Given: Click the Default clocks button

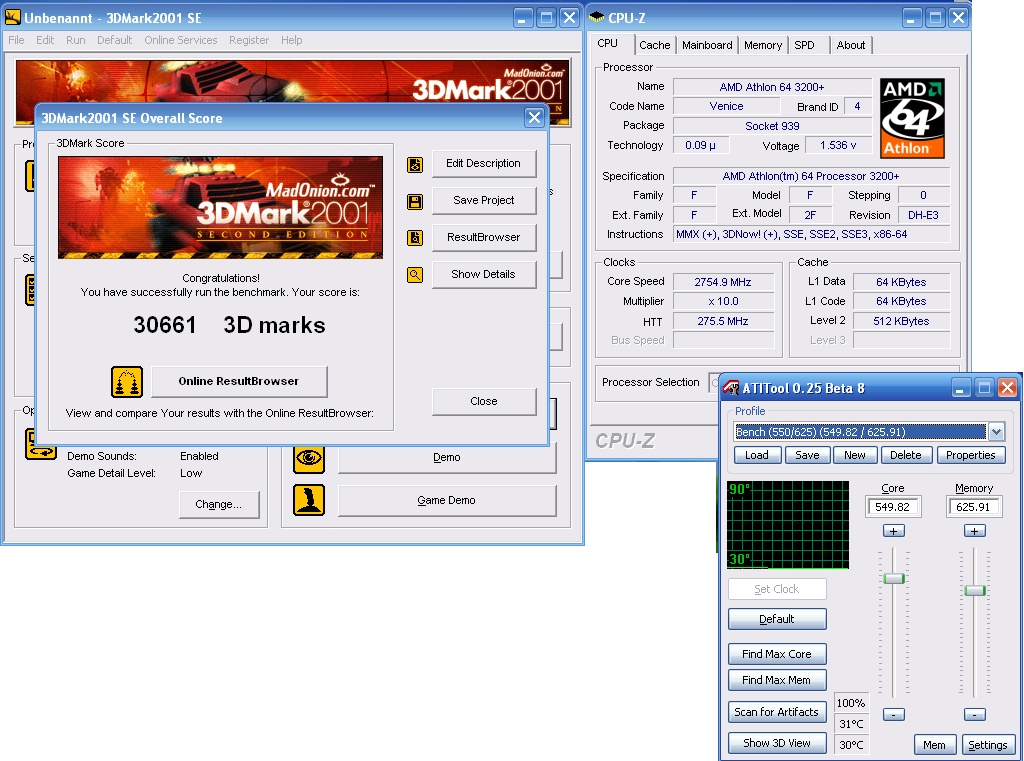Looking at the screenshot, I should pos(777,619).
